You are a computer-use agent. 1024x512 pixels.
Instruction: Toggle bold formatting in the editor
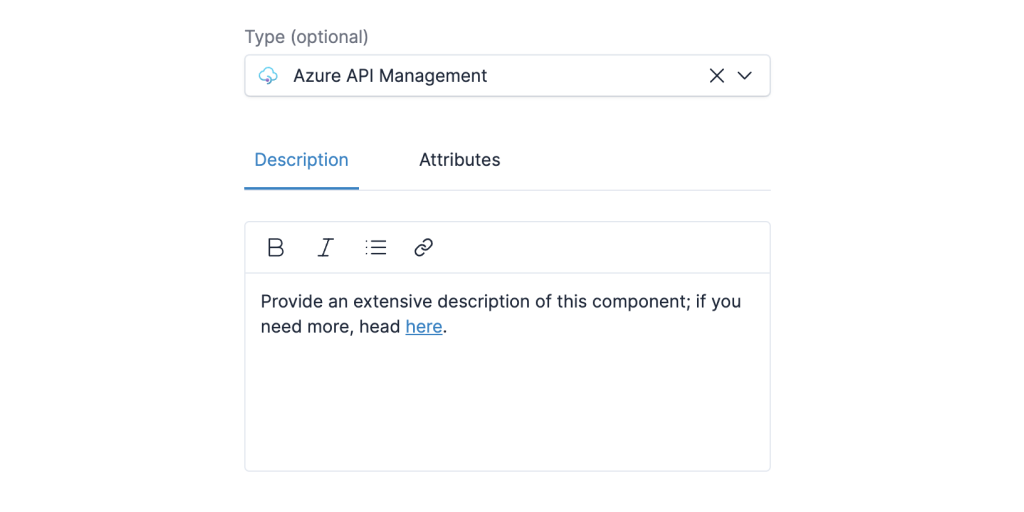point(276,248)
